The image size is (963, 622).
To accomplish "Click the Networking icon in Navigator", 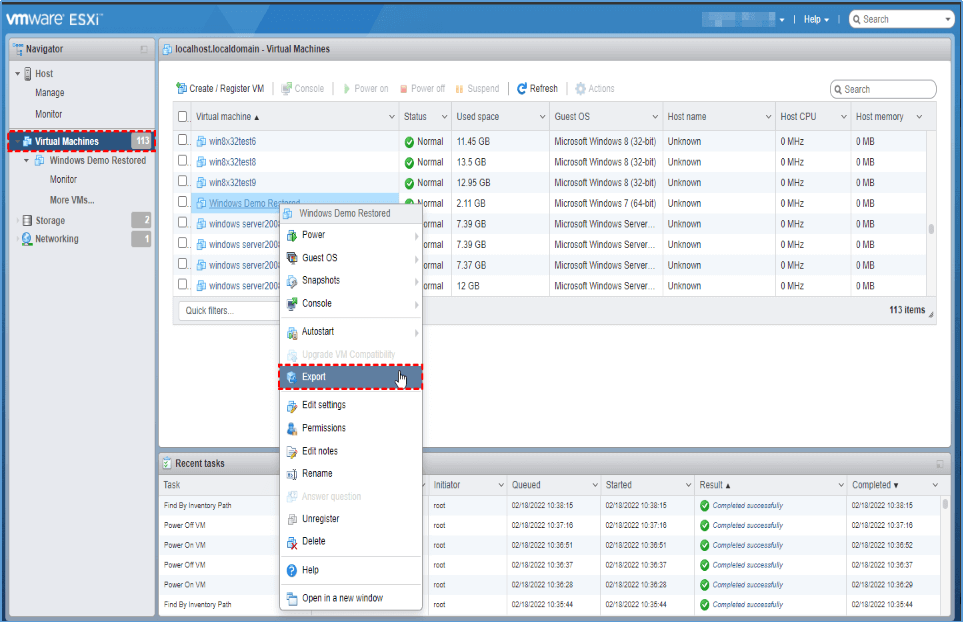I will pyautogui.click(x=27, y=240).
